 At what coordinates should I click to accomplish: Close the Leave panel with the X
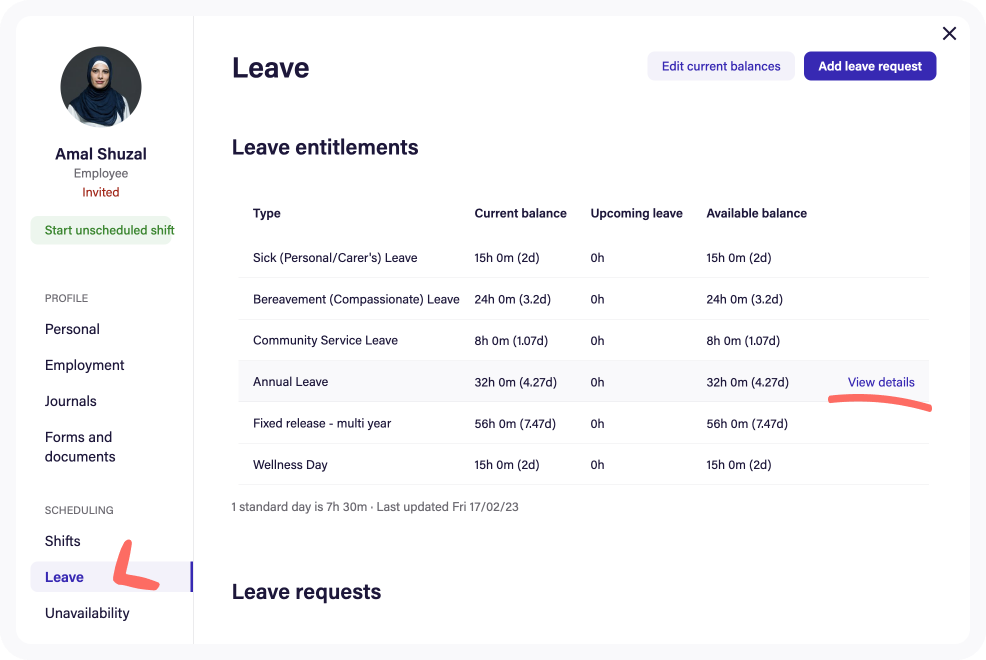[948, 33]
